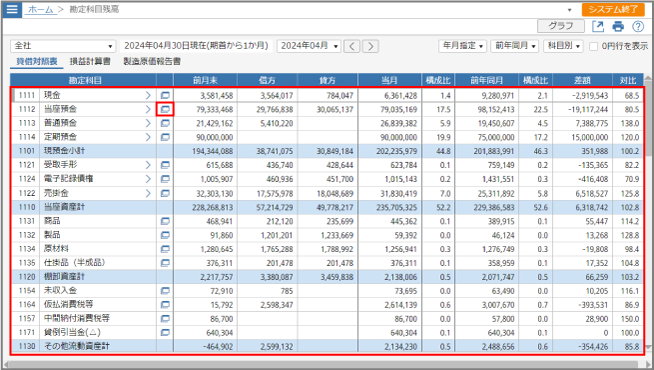Click the 借方 column header
Image resolution: width=654 pixels, height=370 pixels.
coord(267,80)
